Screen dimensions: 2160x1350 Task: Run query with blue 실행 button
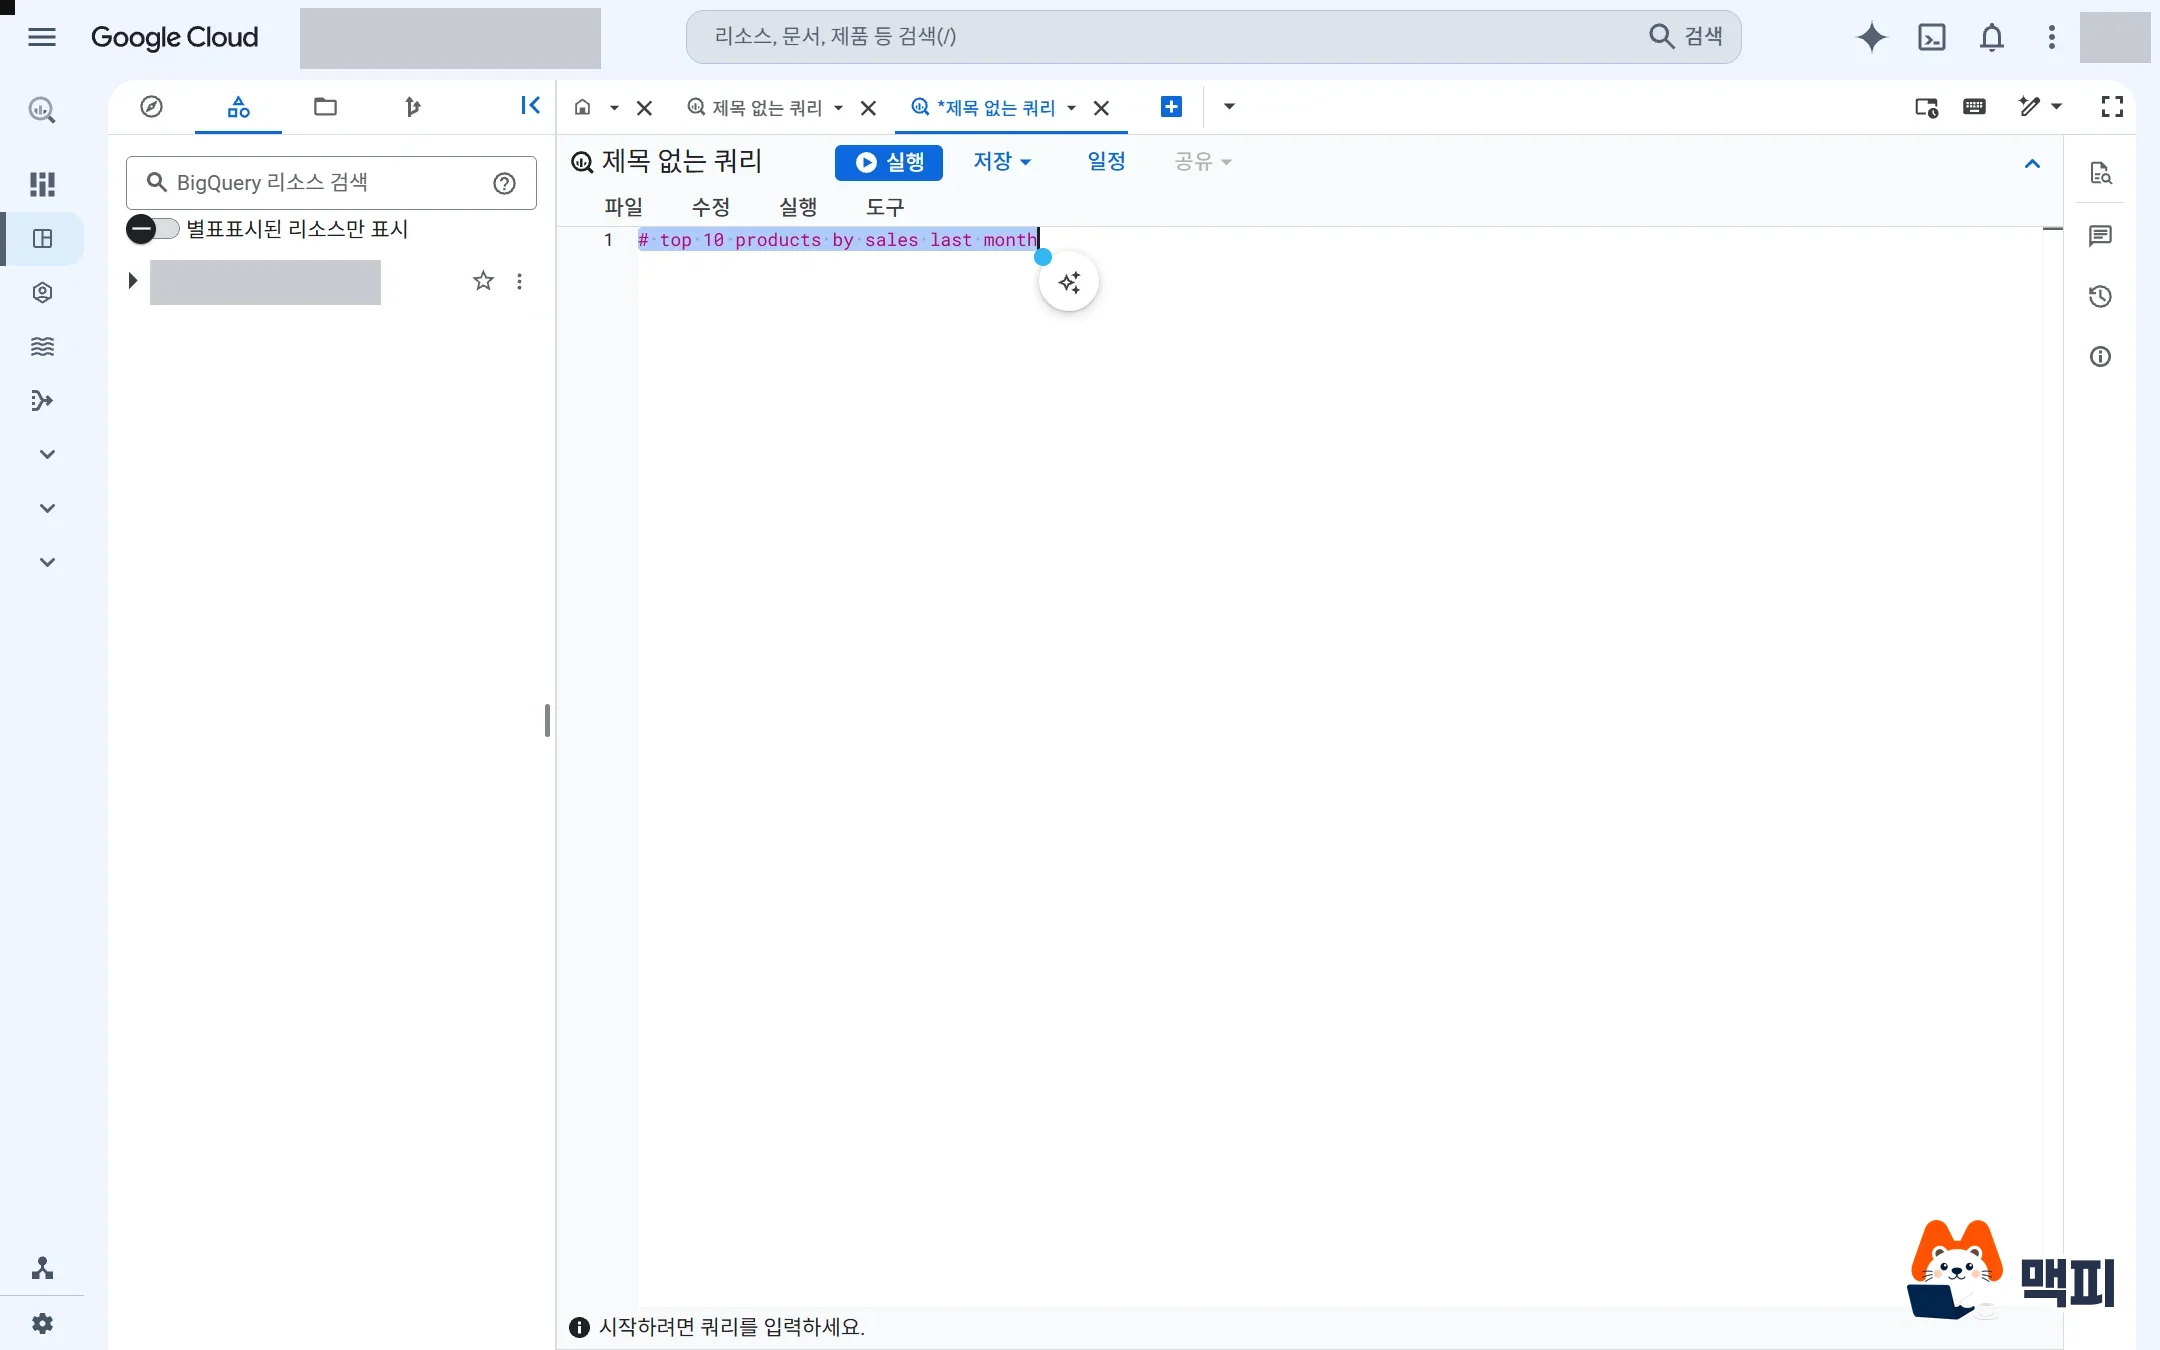[889, 162]
